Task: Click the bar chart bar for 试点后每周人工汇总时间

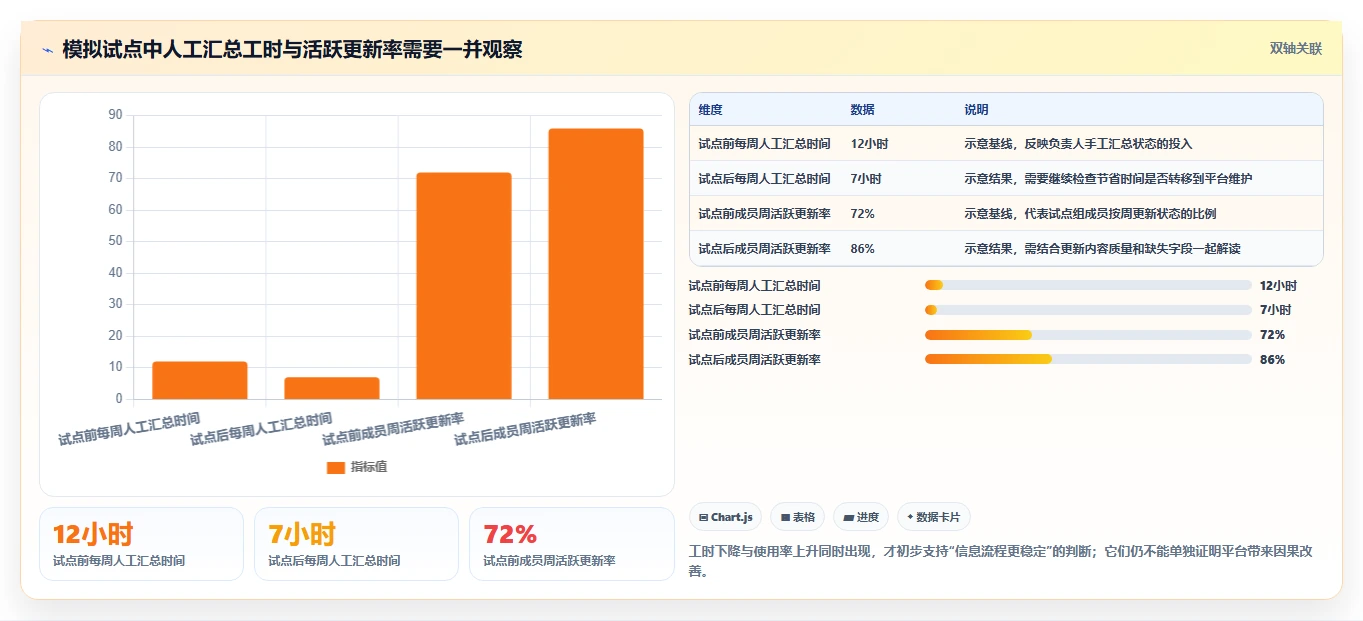Action: [332, 388]
